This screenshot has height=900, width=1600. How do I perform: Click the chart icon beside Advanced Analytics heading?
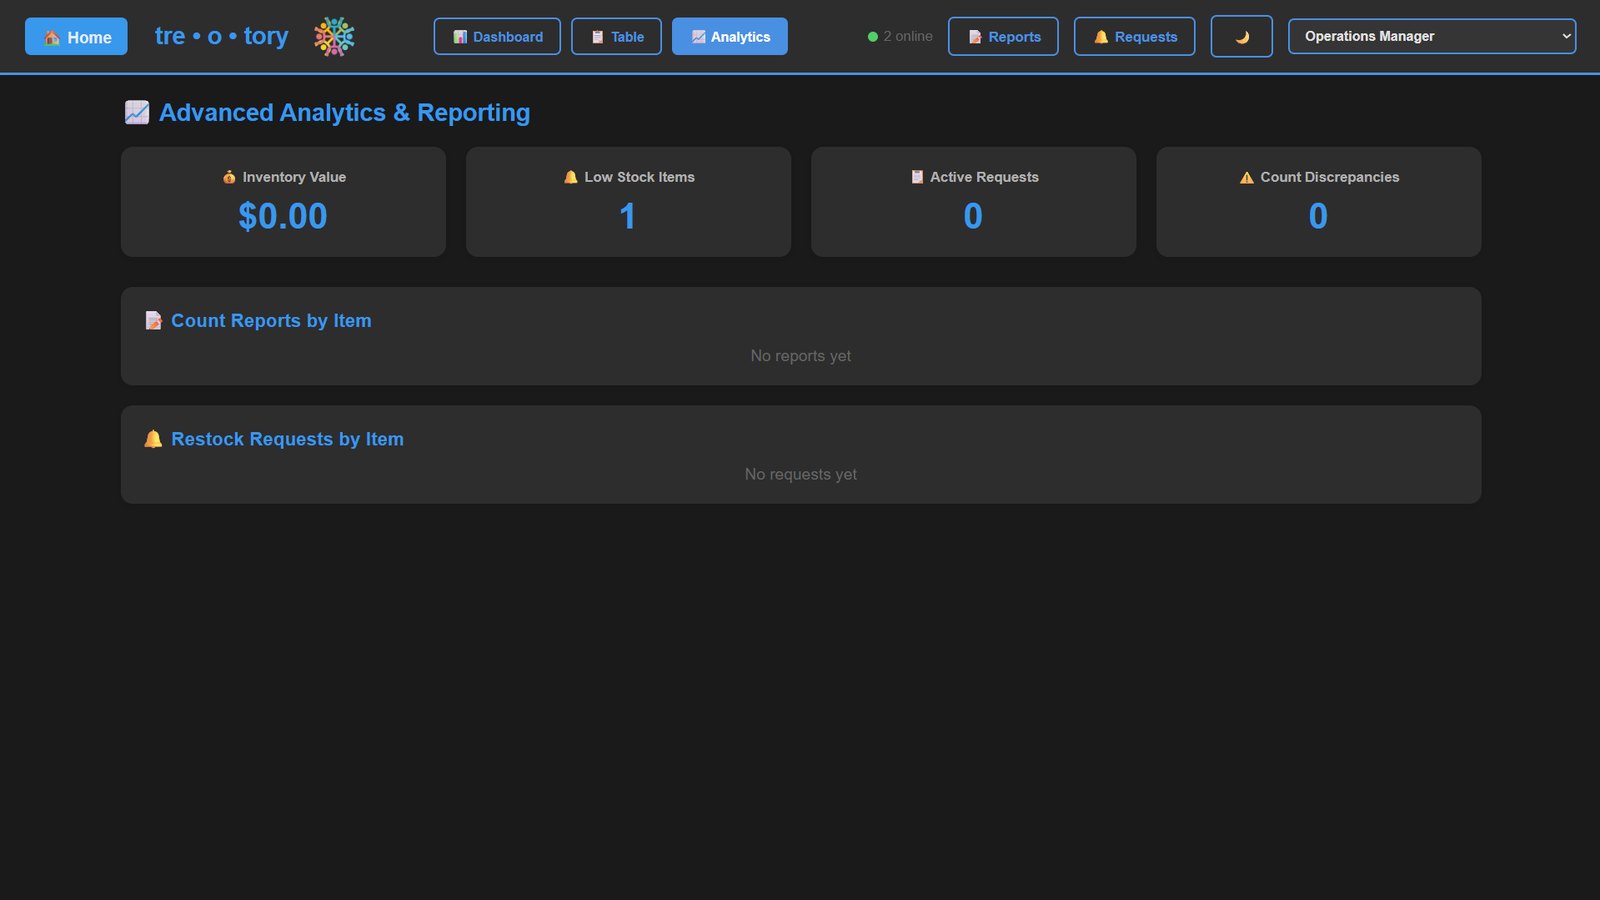click(137, 113)
